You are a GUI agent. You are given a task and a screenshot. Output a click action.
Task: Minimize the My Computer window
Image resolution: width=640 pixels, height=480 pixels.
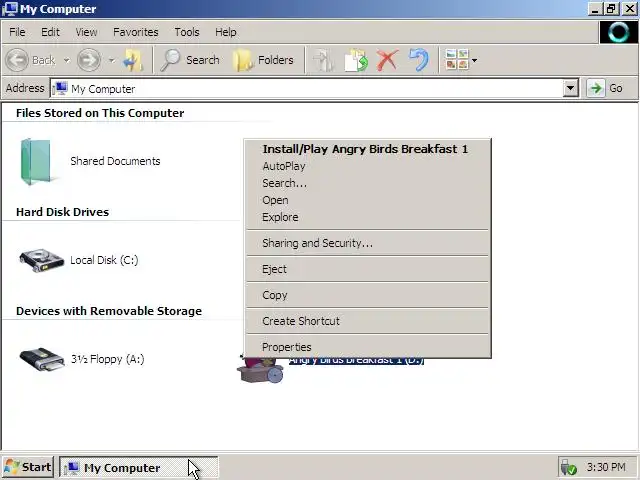596,9
